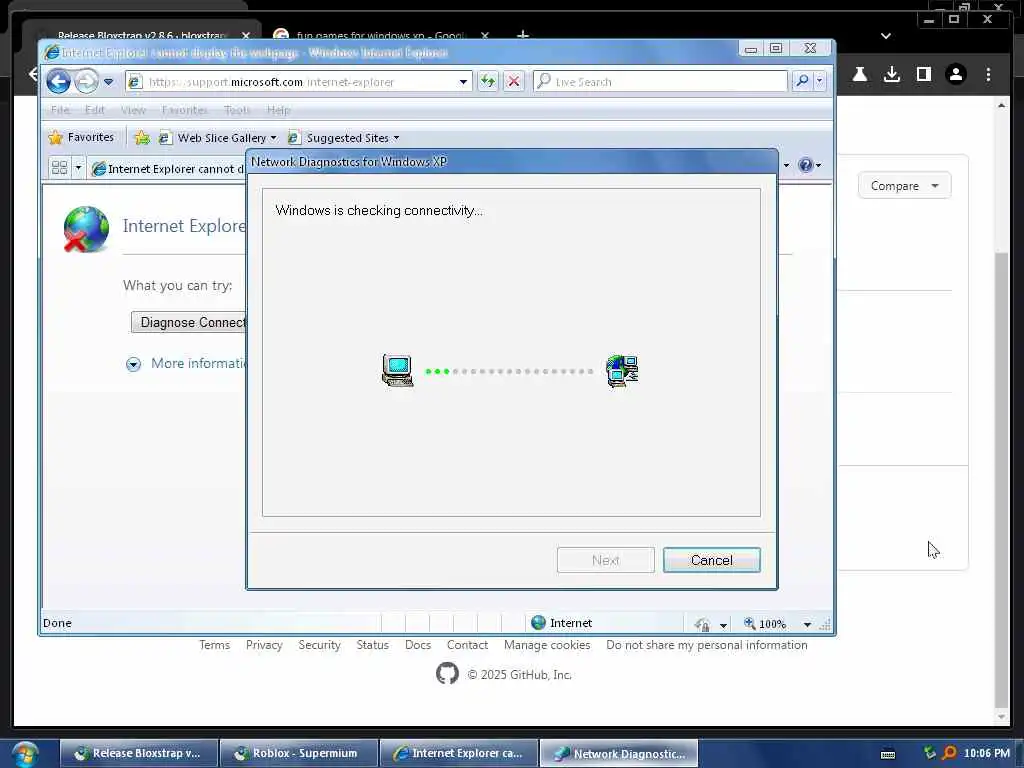Open search provider options dropdown arrow
1024x768 pixels.
tap(820, 81)
